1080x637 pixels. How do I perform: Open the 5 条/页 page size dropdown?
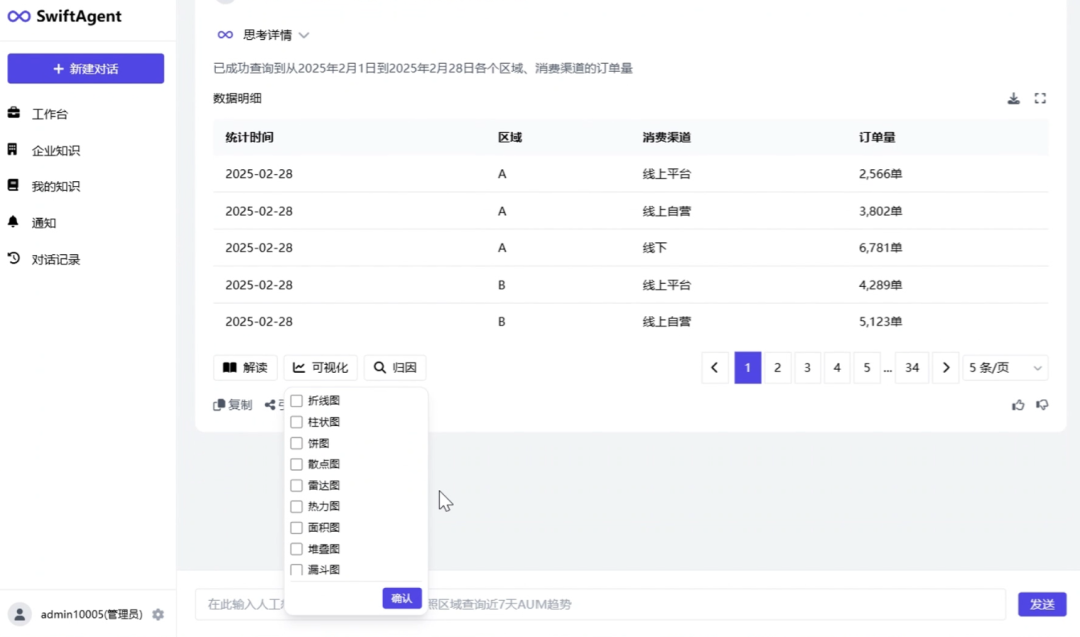[1005, 368]
